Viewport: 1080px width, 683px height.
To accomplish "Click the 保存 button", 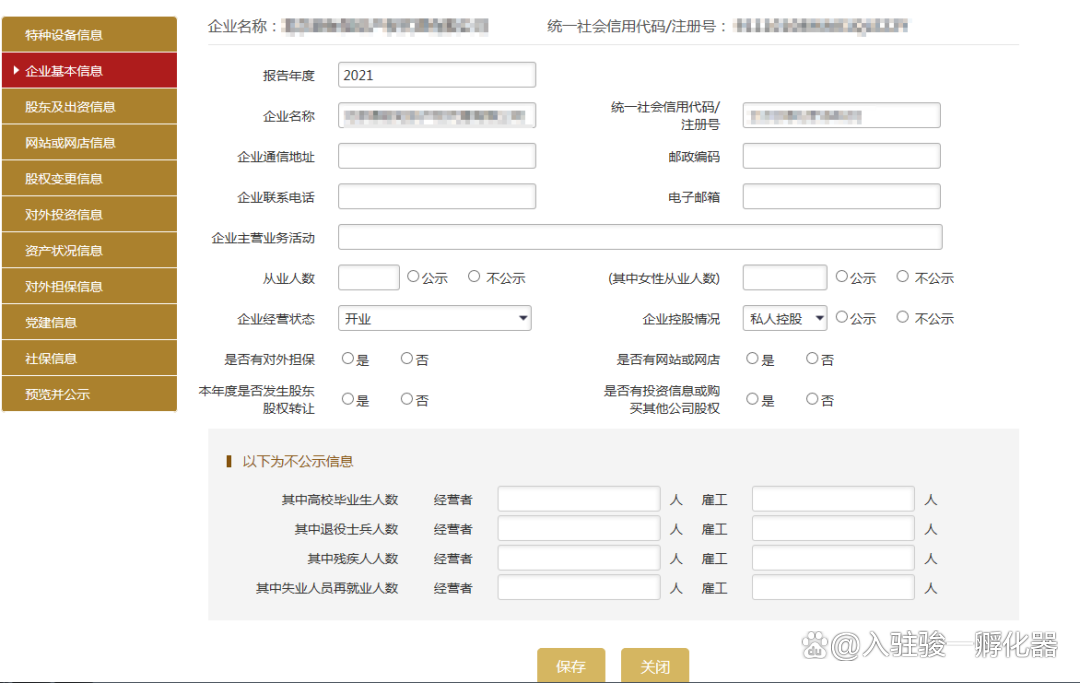I will click(x=571, y=665).
